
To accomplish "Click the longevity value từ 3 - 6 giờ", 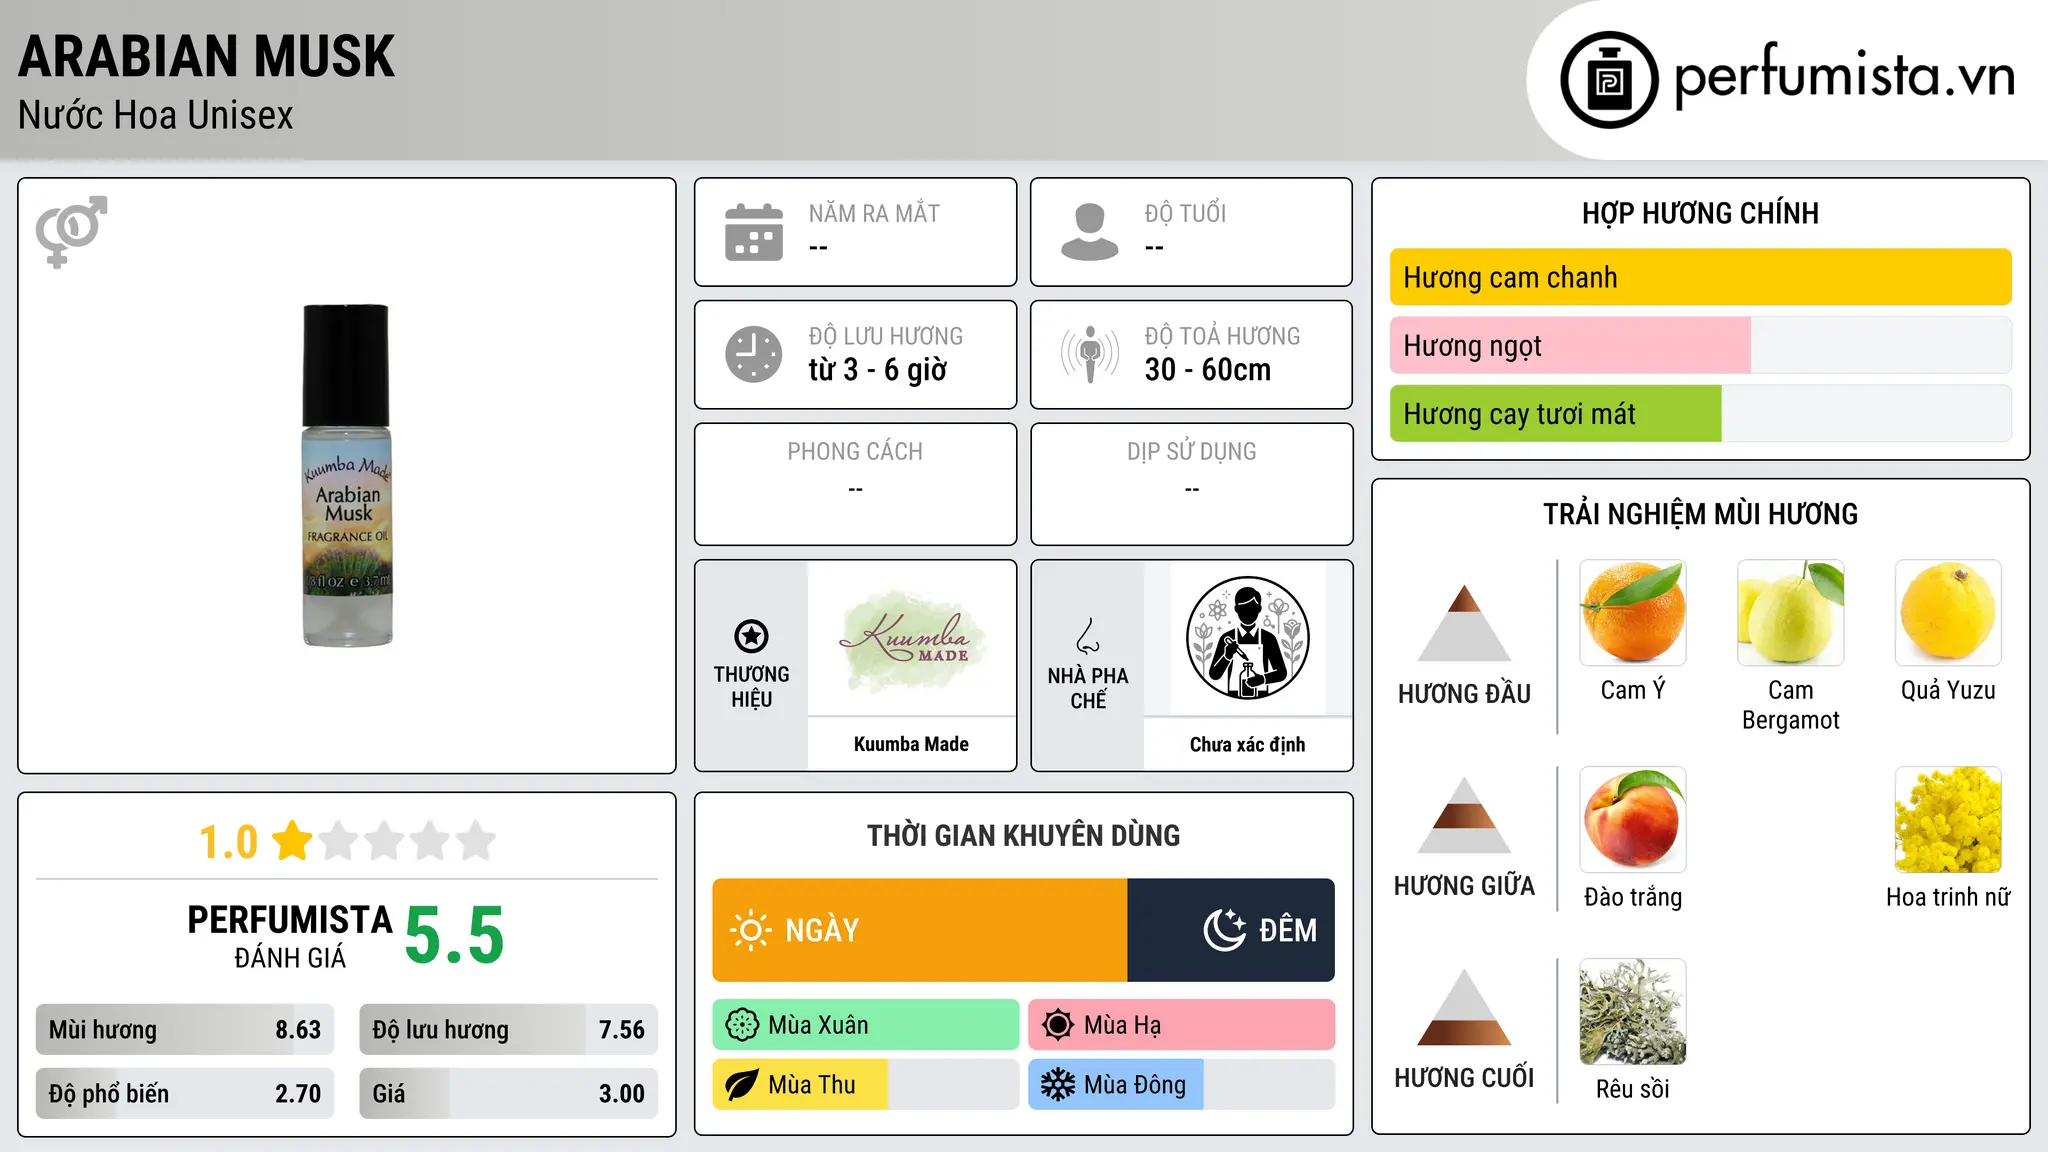I will point(878,370).
